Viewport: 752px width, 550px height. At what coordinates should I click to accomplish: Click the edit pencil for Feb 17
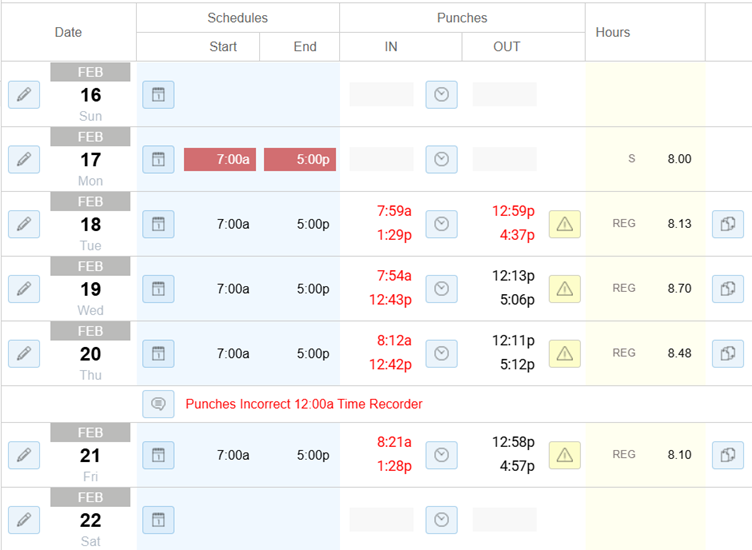24,159
